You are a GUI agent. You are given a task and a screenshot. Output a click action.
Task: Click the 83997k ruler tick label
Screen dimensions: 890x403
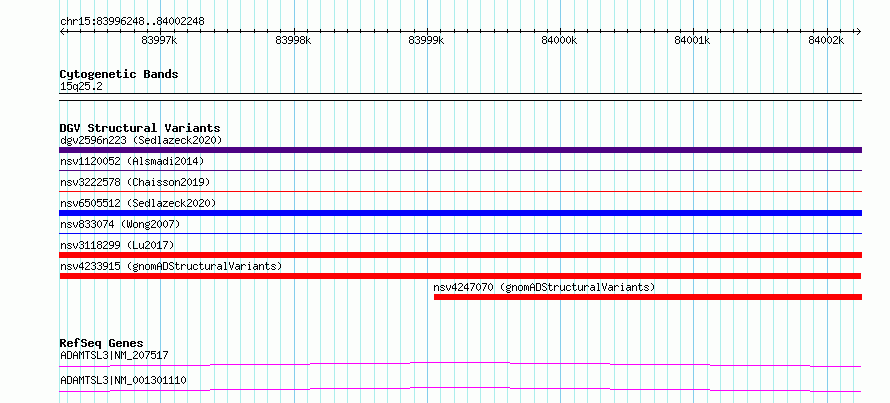click(159, 41)
